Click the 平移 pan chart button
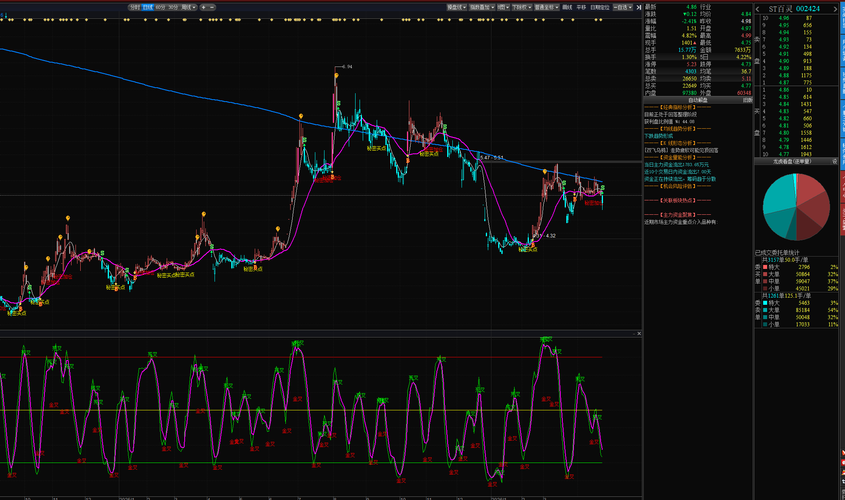This screenshot has height=500, width=845. [581, 7]
